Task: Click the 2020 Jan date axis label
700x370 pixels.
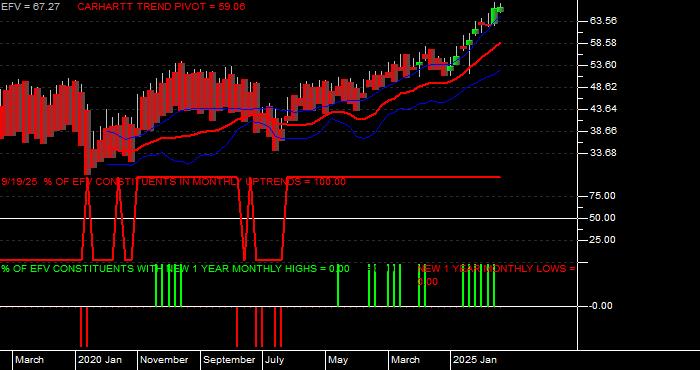Action: click(x=100, y=360)
